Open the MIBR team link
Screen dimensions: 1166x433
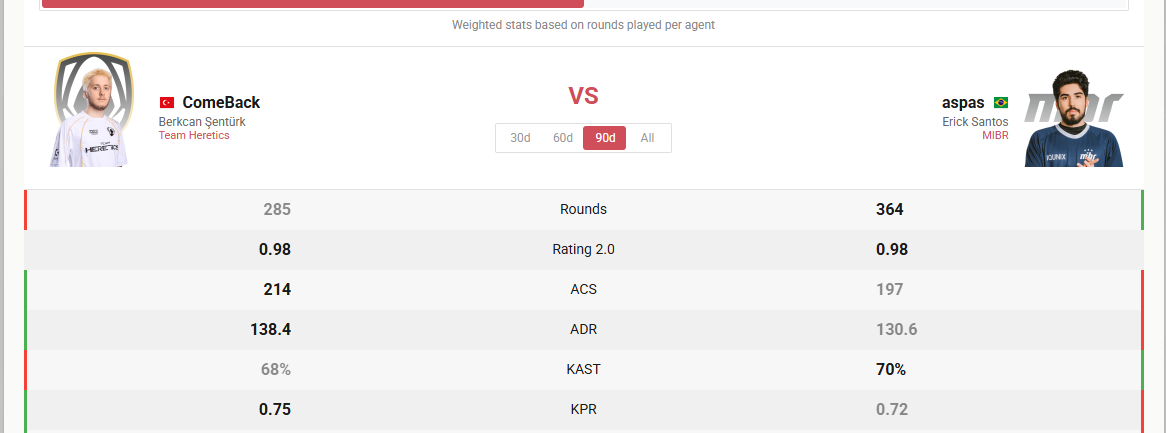click(x=996, y=135)
